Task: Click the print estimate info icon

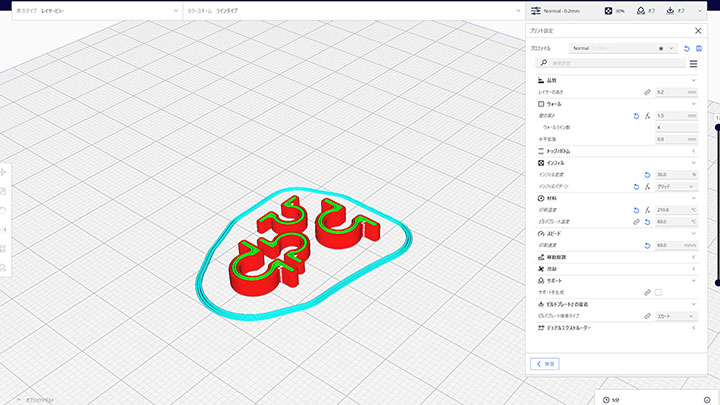Action: (x=707, y=400)
